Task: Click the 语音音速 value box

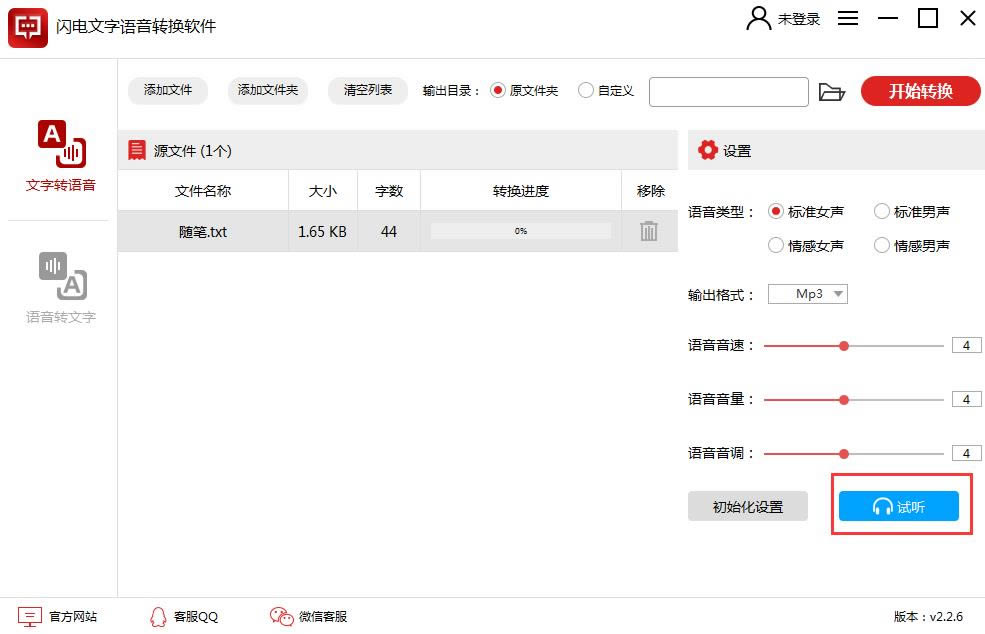Action: (x=967, y=345)
